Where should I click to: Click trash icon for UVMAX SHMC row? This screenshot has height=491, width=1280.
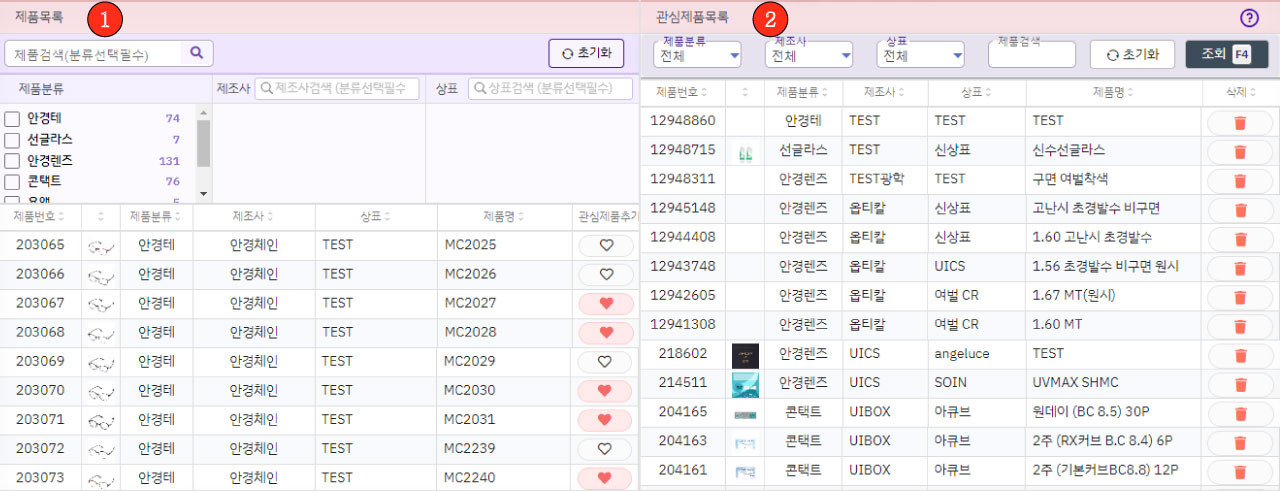pyautogui.click(x=1239, y=383)
